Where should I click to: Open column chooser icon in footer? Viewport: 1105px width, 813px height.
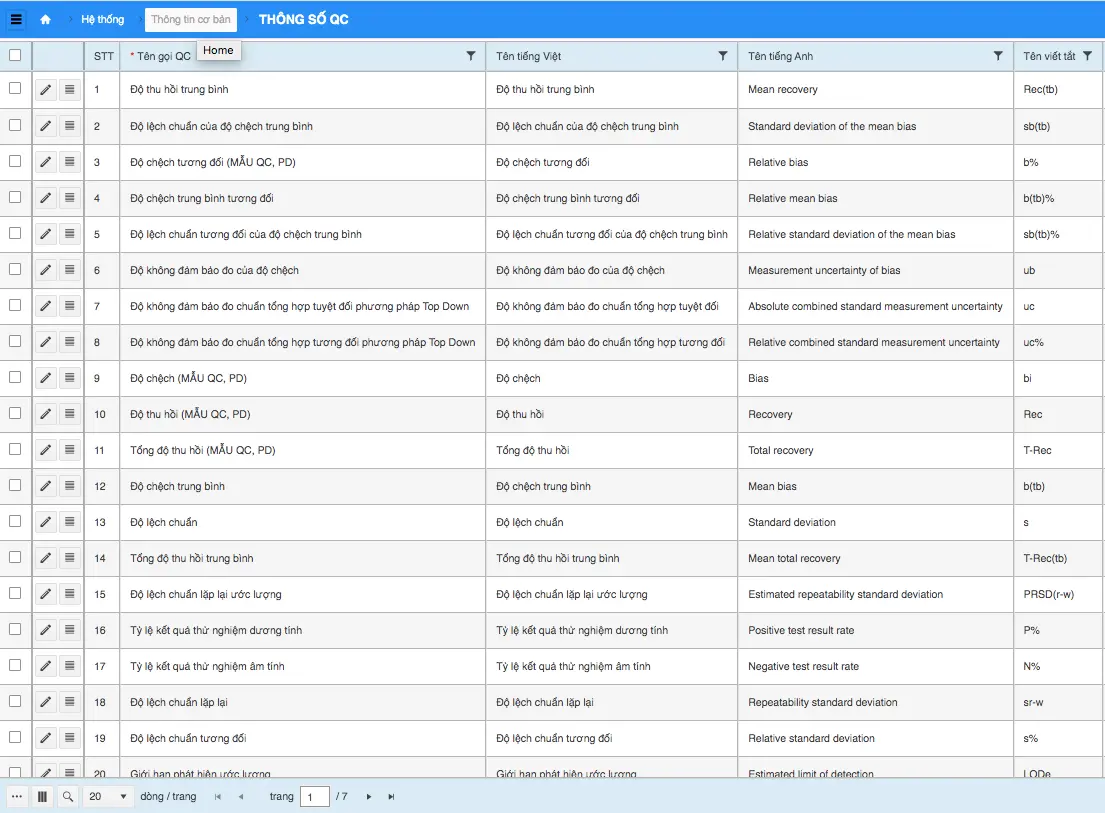coord(42,796)
